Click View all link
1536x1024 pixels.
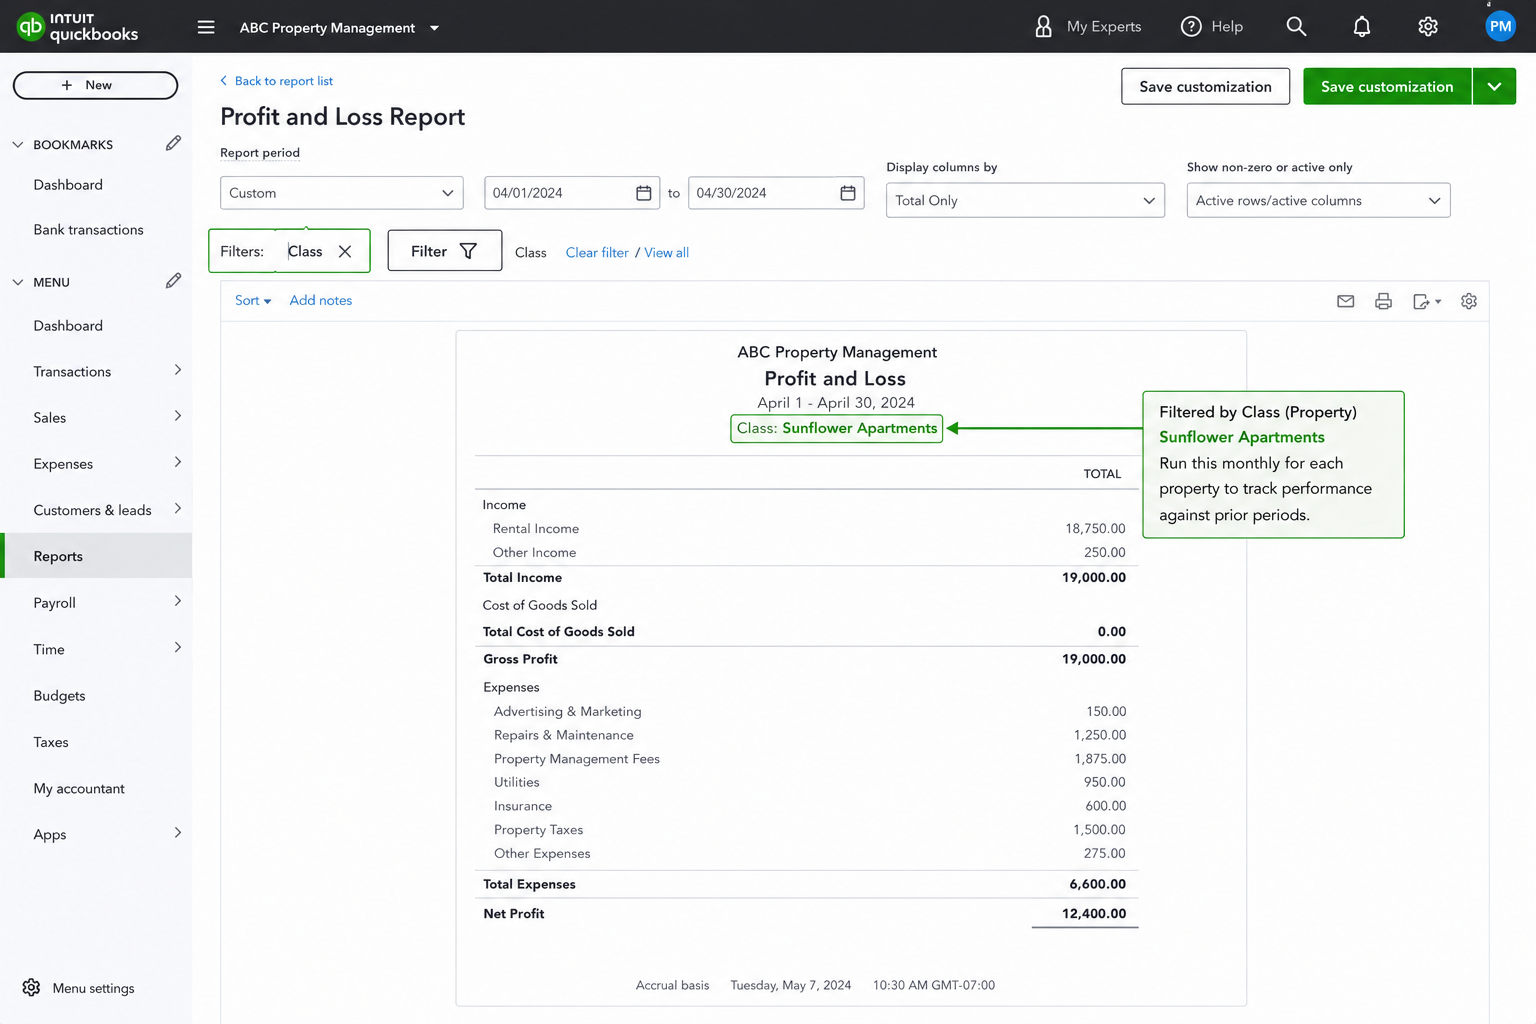point(666,252)
